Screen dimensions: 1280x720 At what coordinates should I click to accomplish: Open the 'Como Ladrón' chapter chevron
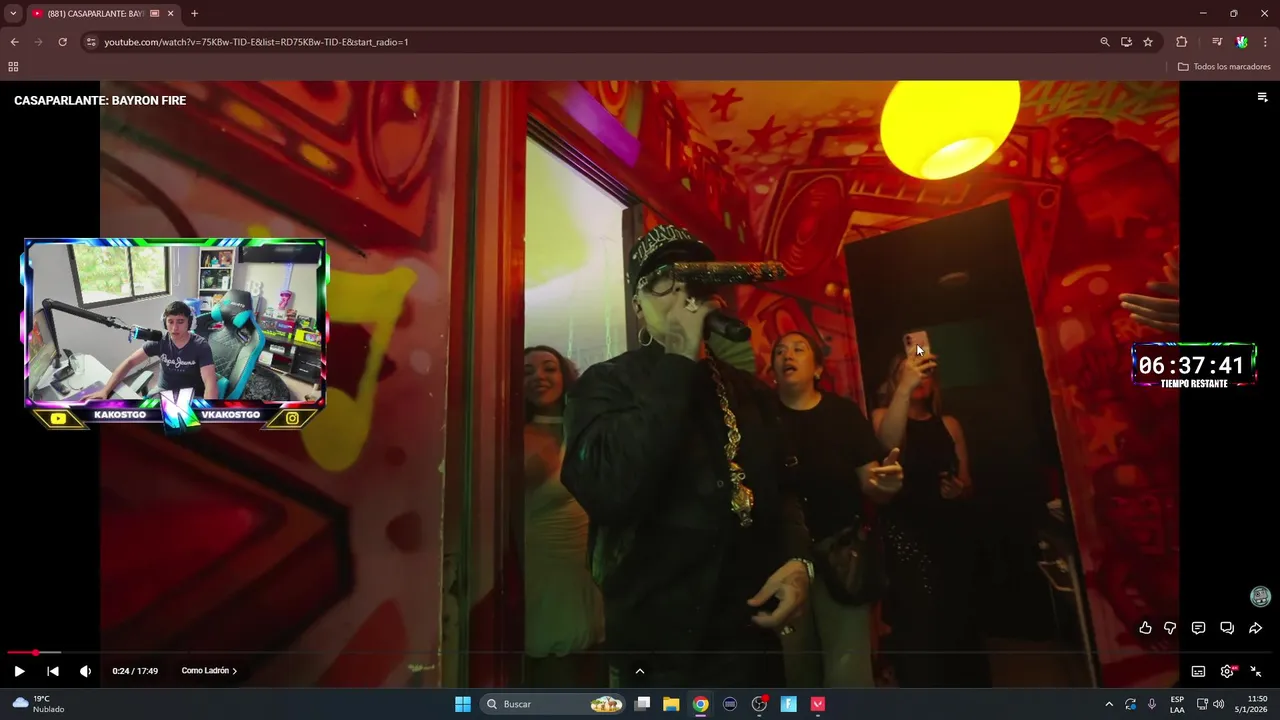234,671
